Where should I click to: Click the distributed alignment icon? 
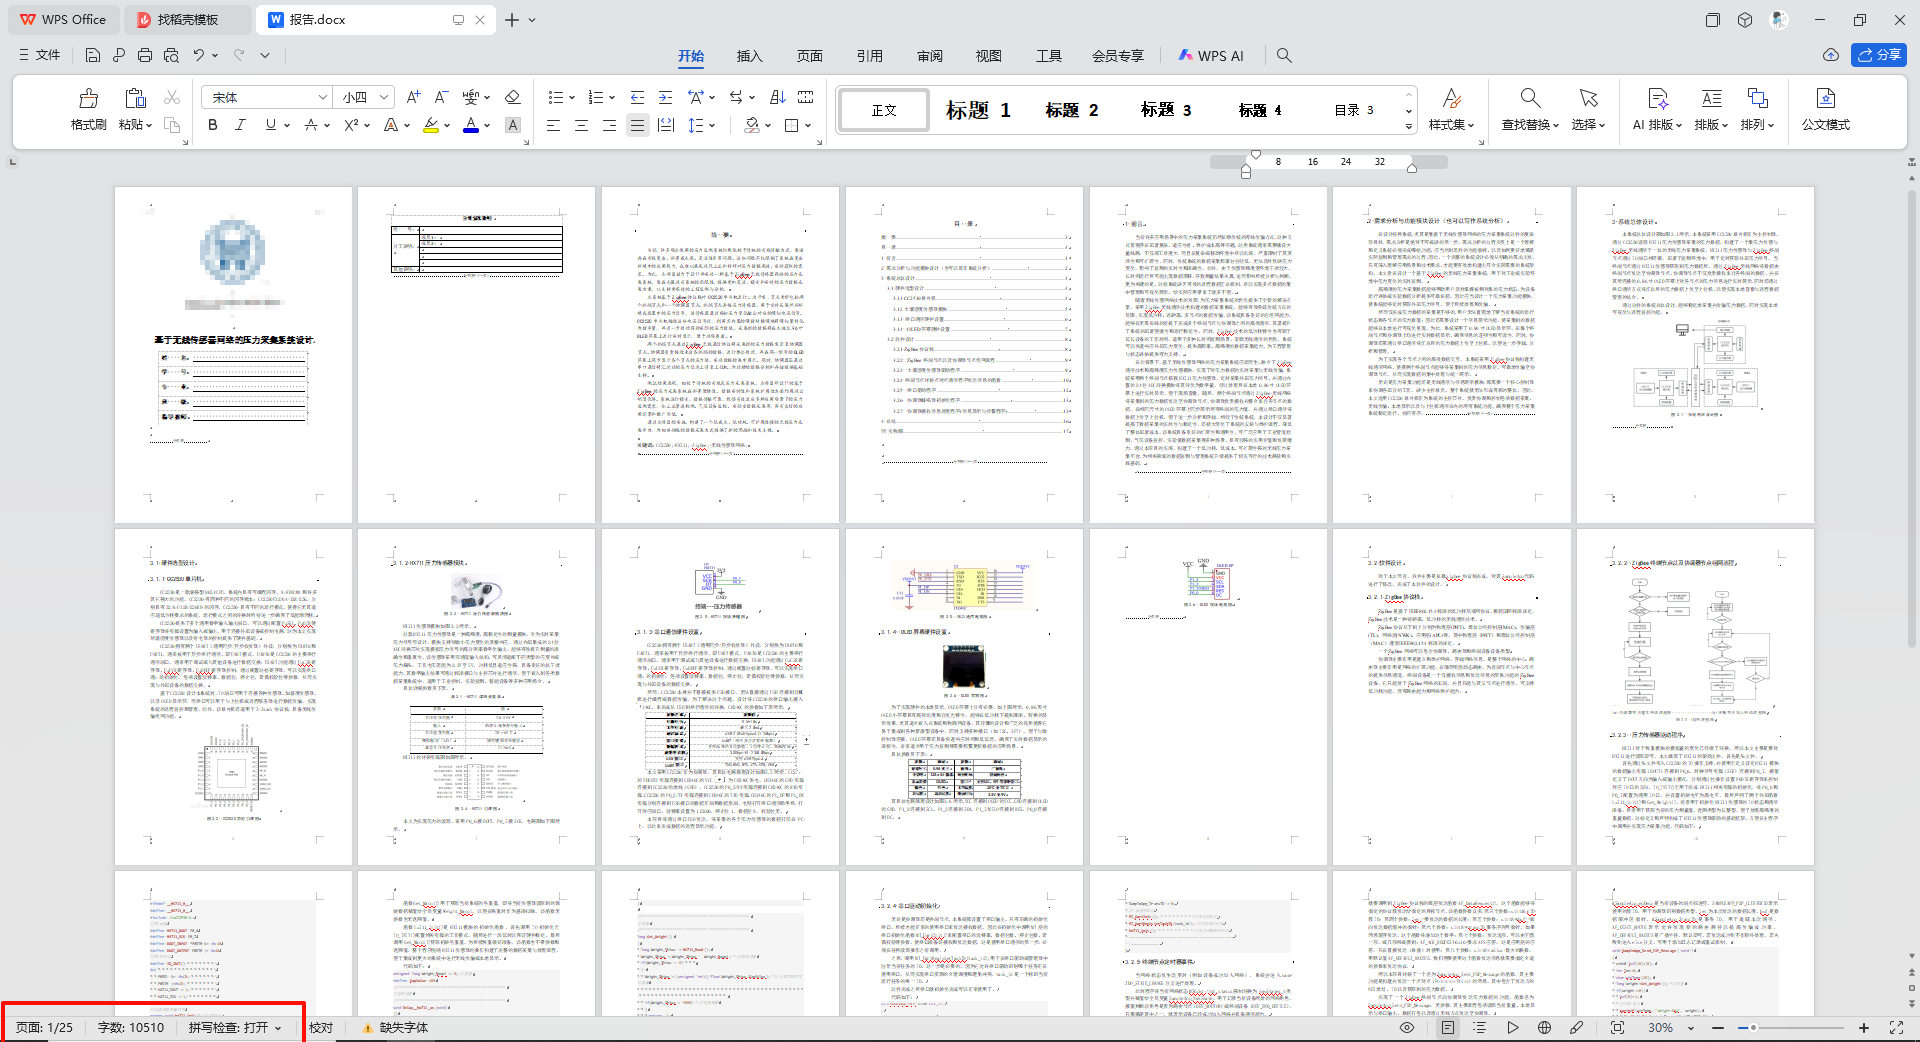pos(666,125)
